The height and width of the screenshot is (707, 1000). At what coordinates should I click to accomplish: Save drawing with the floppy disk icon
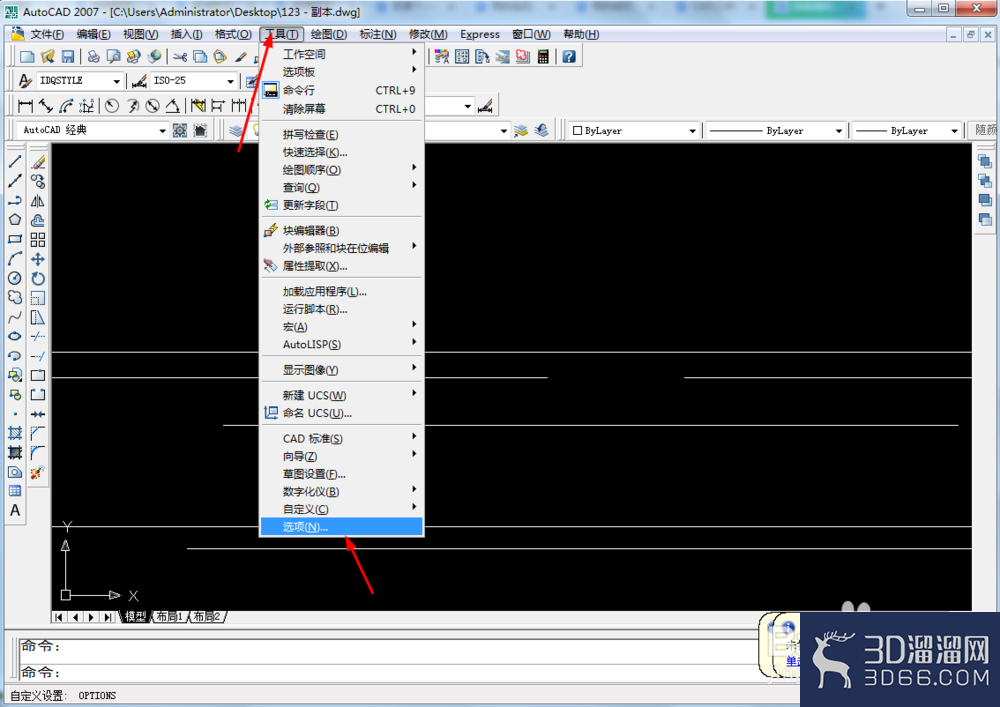tap(67, 57)
